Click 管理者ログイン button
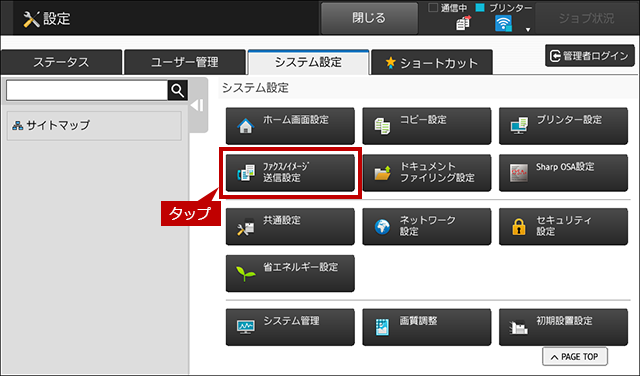The width and height of the screenshot is (640, 376). click(x=590, y=56)
